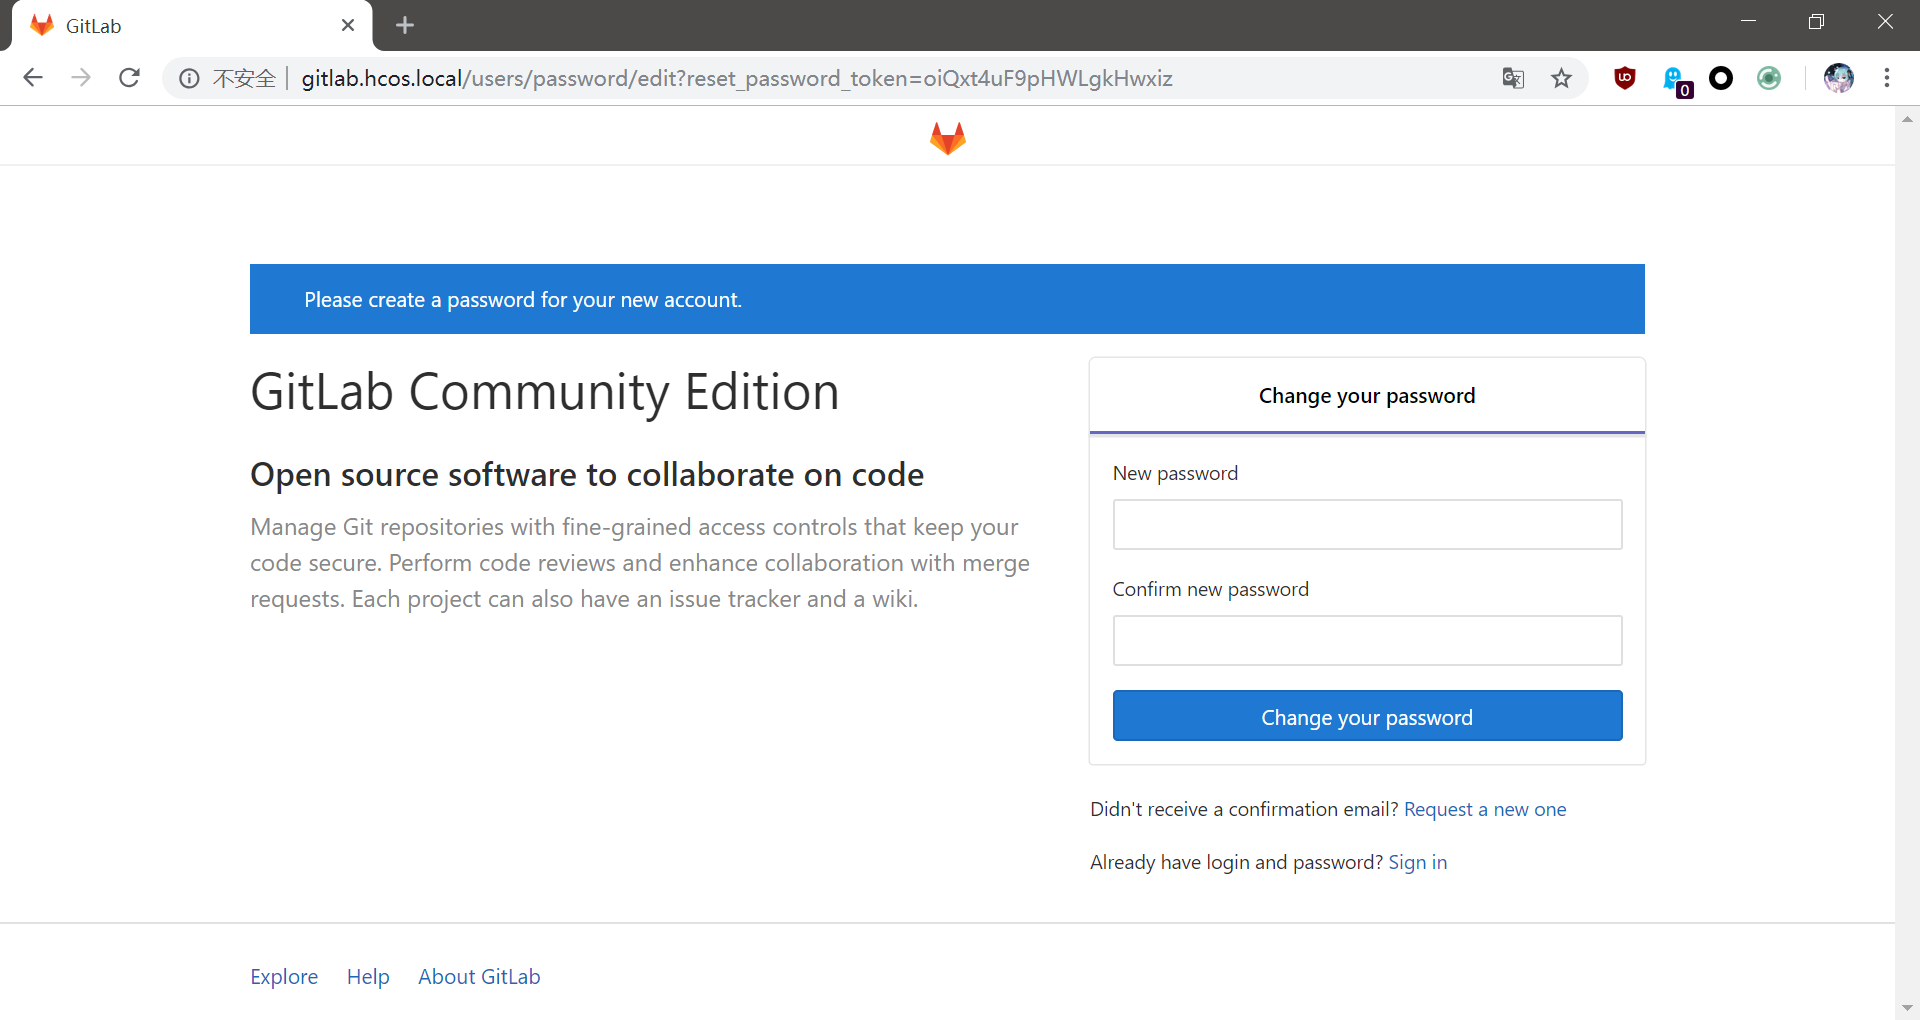Screen dimensions: 1920x1020
Task: Focus the Confirm new password field
Action: 1367,641
